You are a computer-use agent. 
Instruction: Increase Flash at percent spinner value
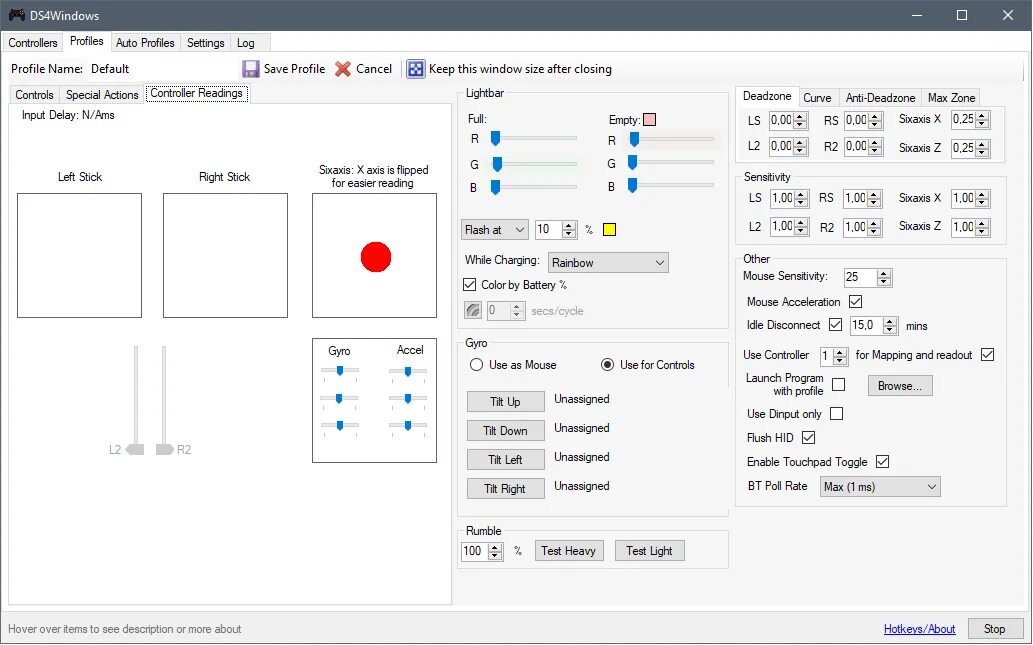(569, 225)
